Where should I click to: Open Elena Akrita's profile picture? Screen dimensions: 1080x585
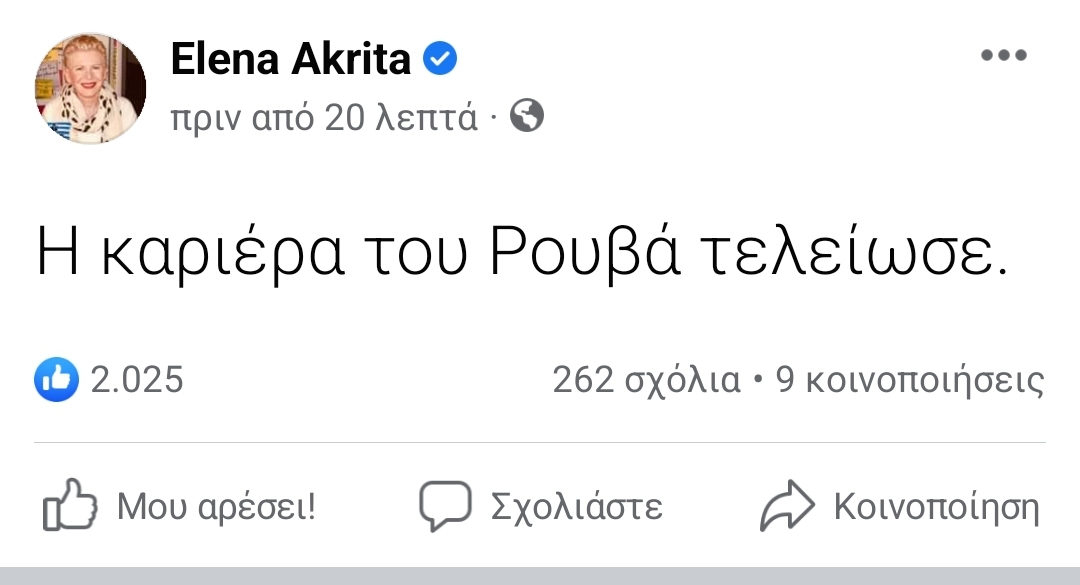click(91, 88)
